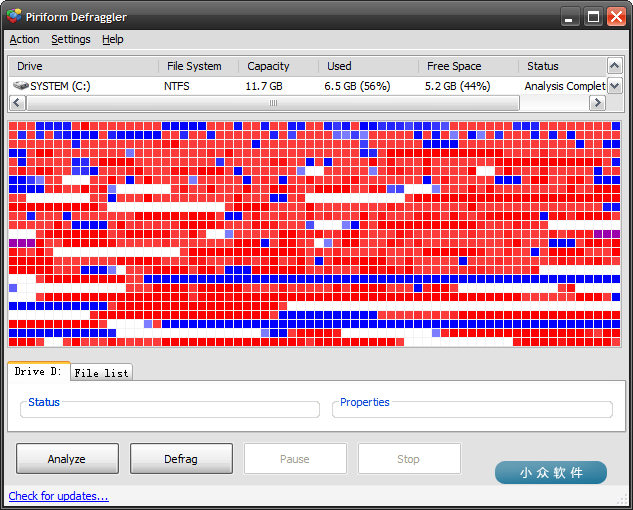Click the Stop button
633x510 pixels.
[408, 459]
